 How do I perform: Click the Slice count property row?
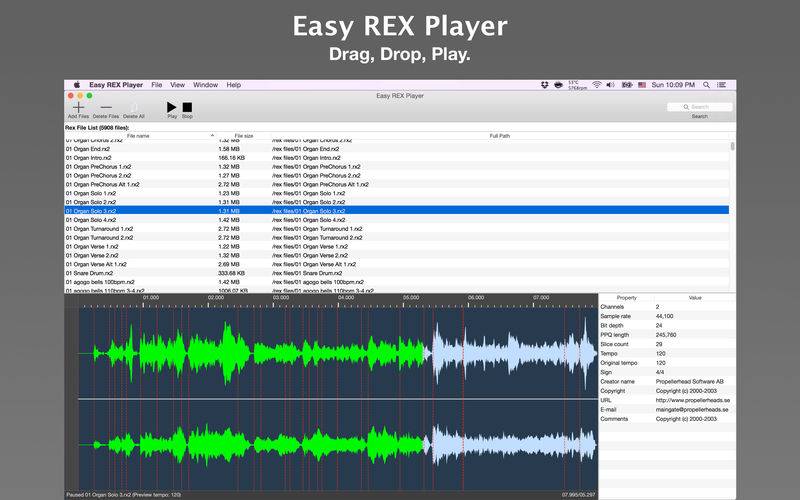(x=667, y=344)
